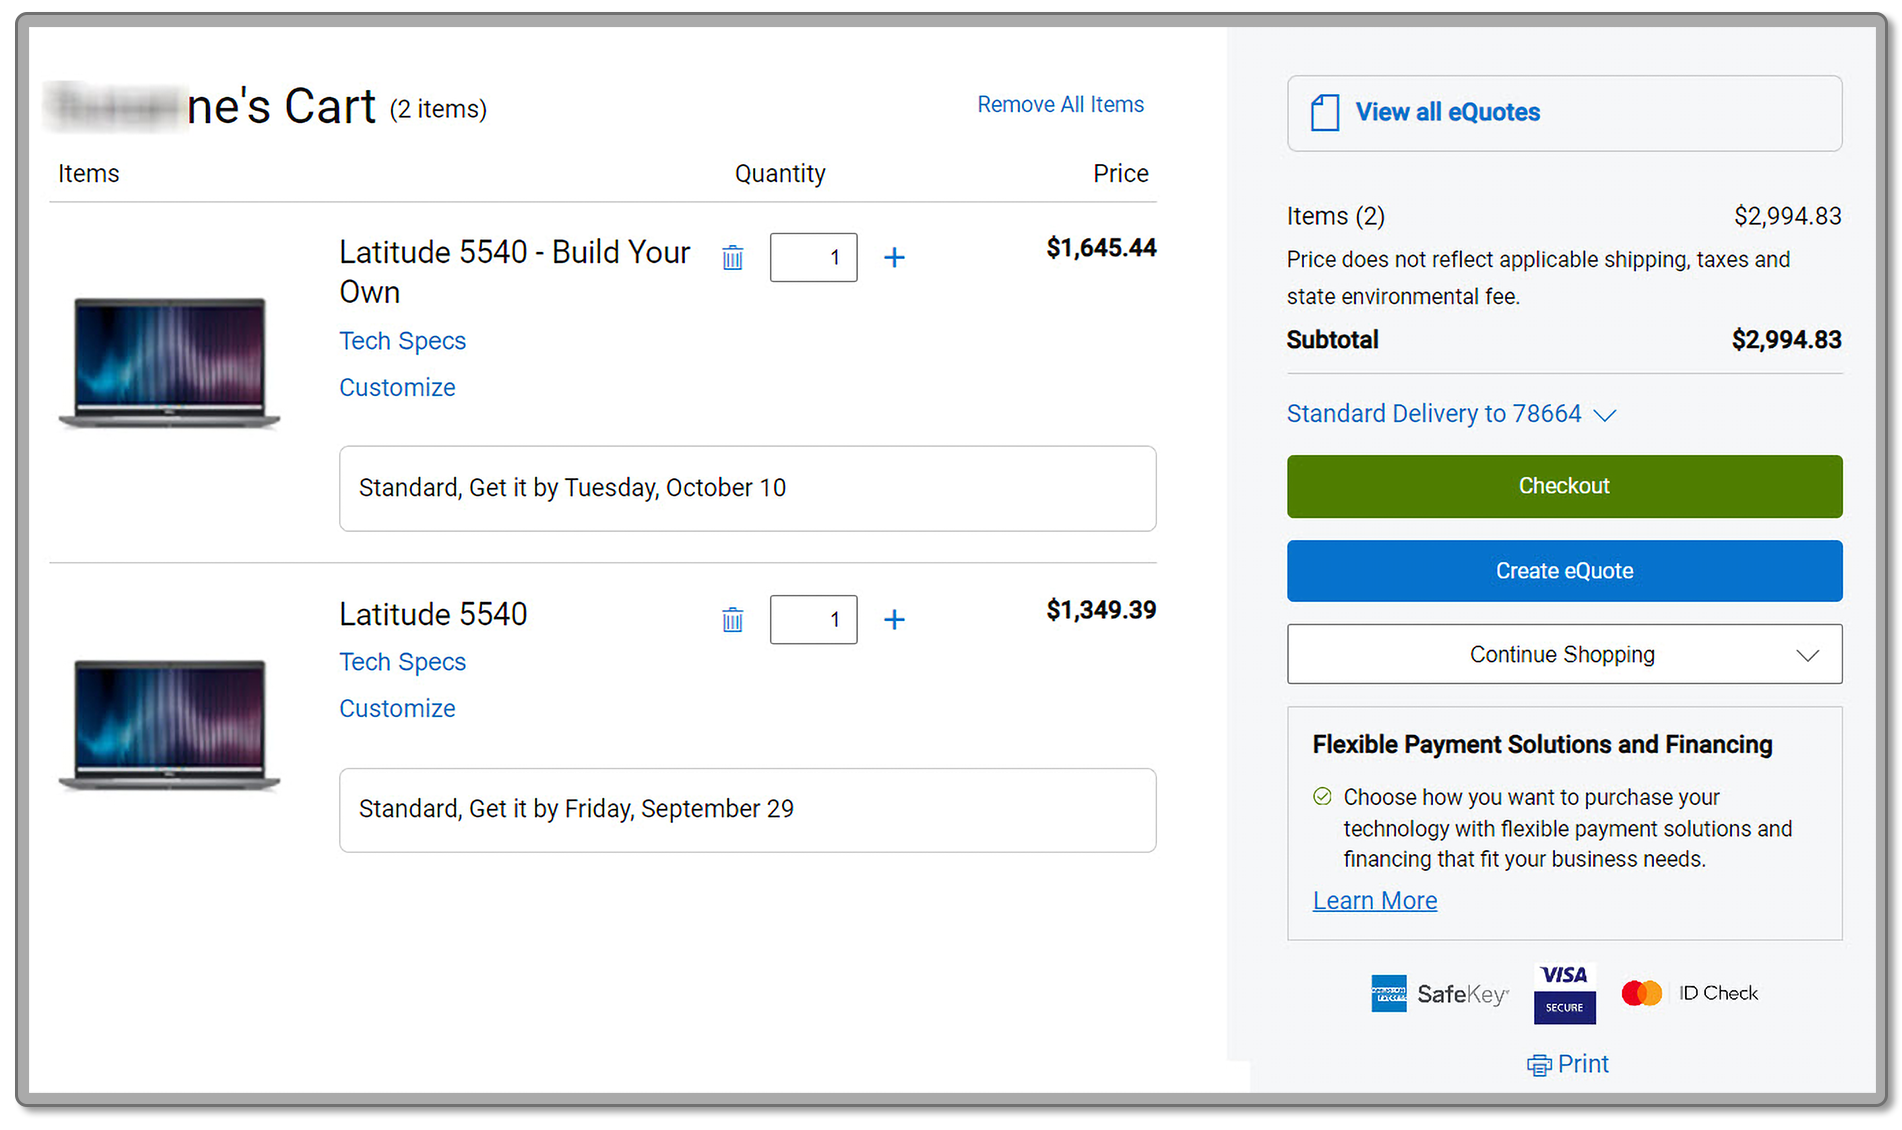Open Tech Specs for Latitude 5540 Build Your Own
Viewport: 1902px width, 1130px height.
coord(402,341)
